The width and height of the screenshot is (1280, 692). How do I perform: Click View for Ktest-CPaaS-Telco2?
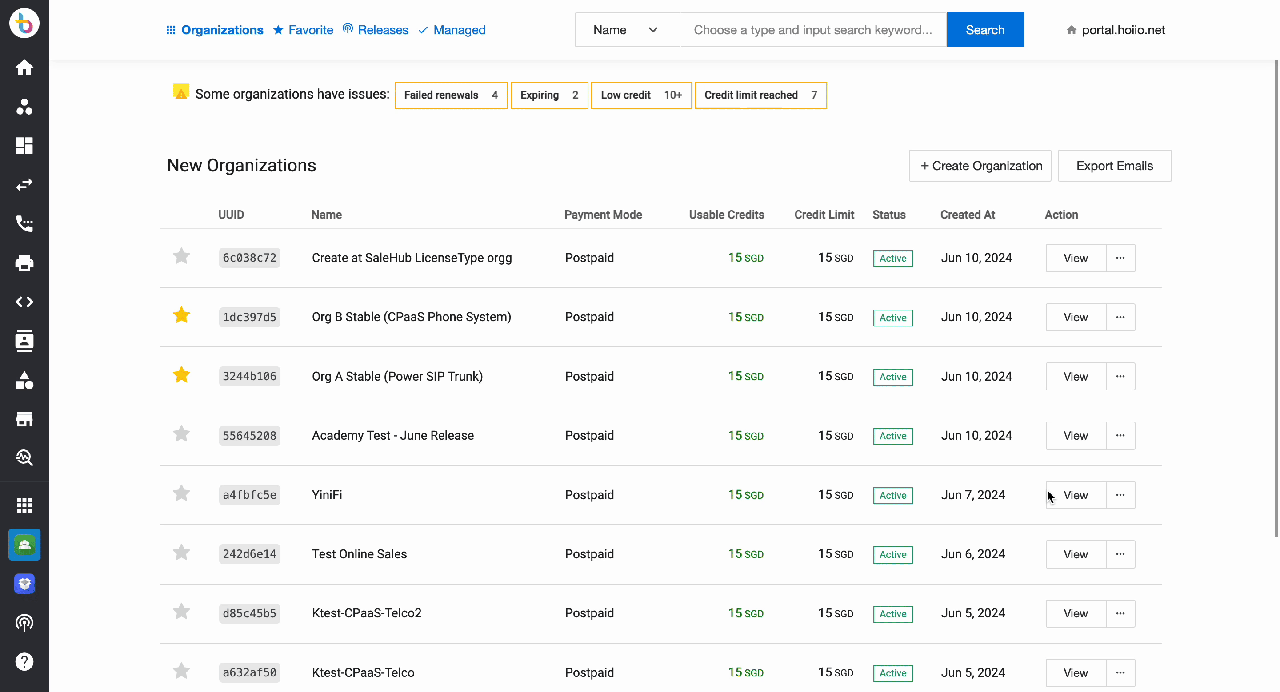[1076, 614]
